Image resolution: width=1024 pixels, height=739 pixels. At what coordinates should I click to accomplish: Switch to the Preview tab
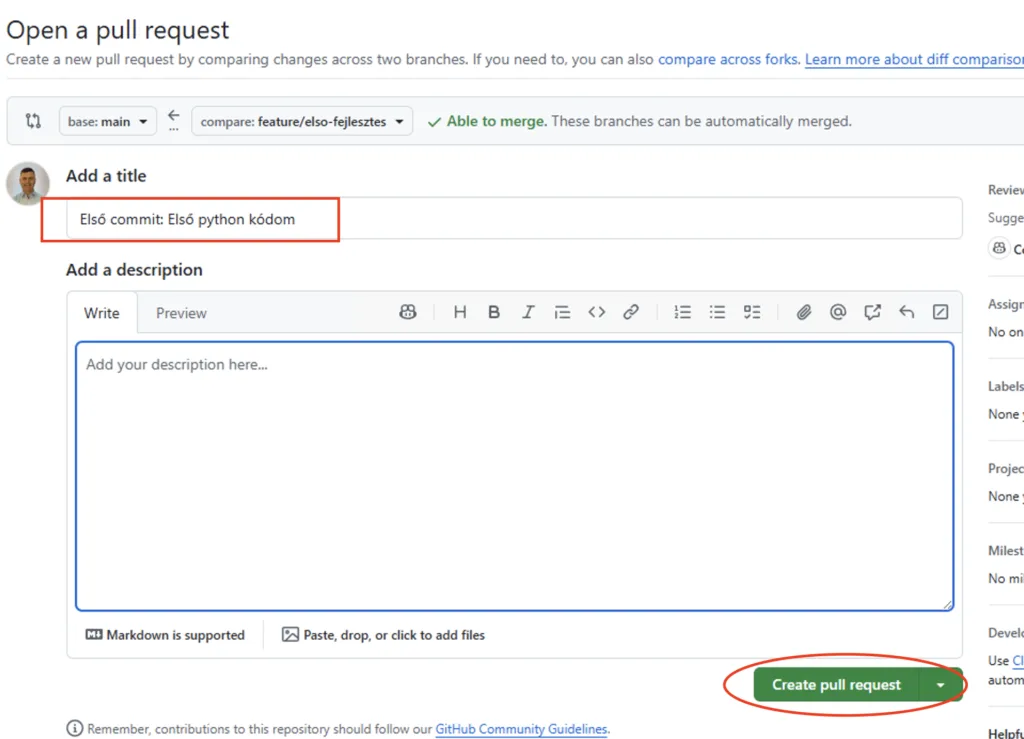181,313
